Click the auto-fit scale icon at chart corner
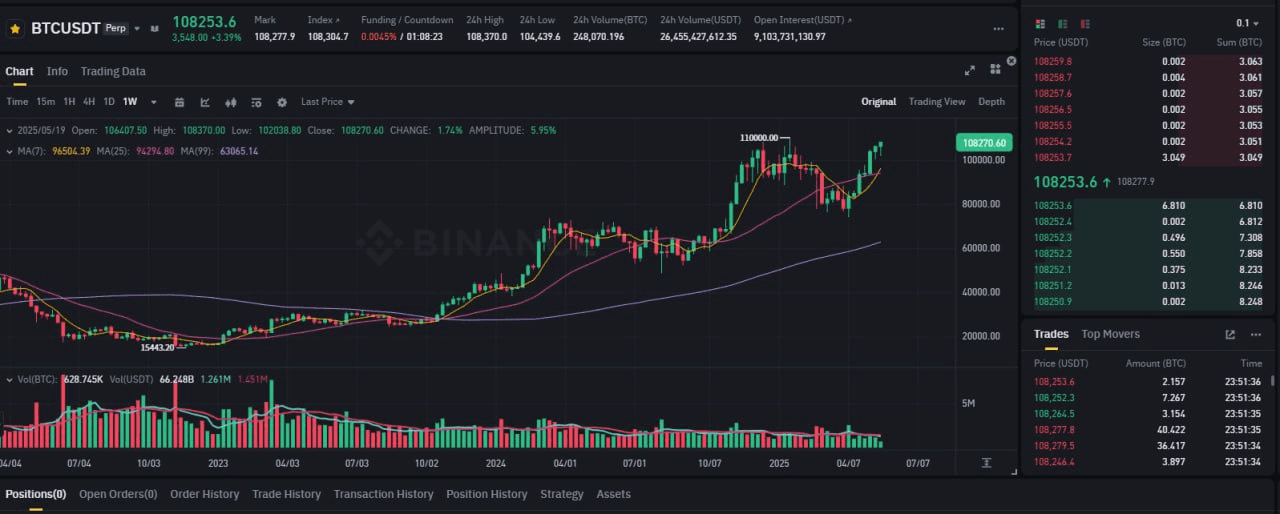Screen dimensions: 1280x514 coord(987,463)
